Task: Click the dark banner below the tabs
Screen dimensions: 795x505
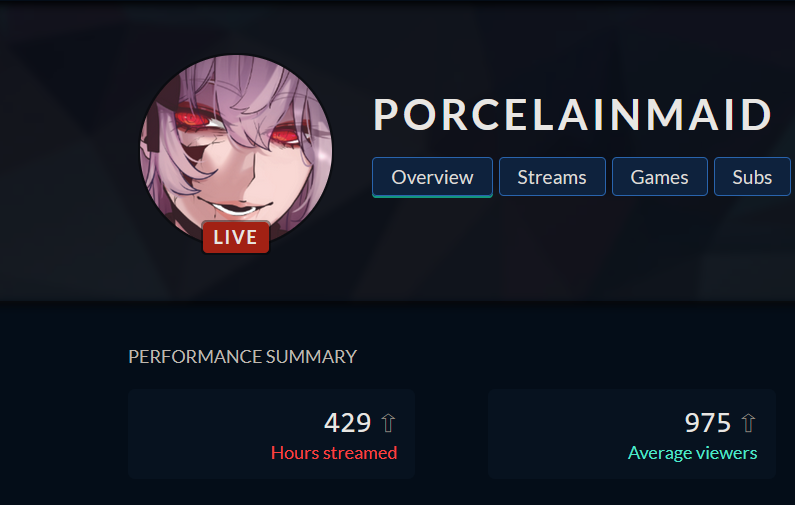Action: pos(558,248)
